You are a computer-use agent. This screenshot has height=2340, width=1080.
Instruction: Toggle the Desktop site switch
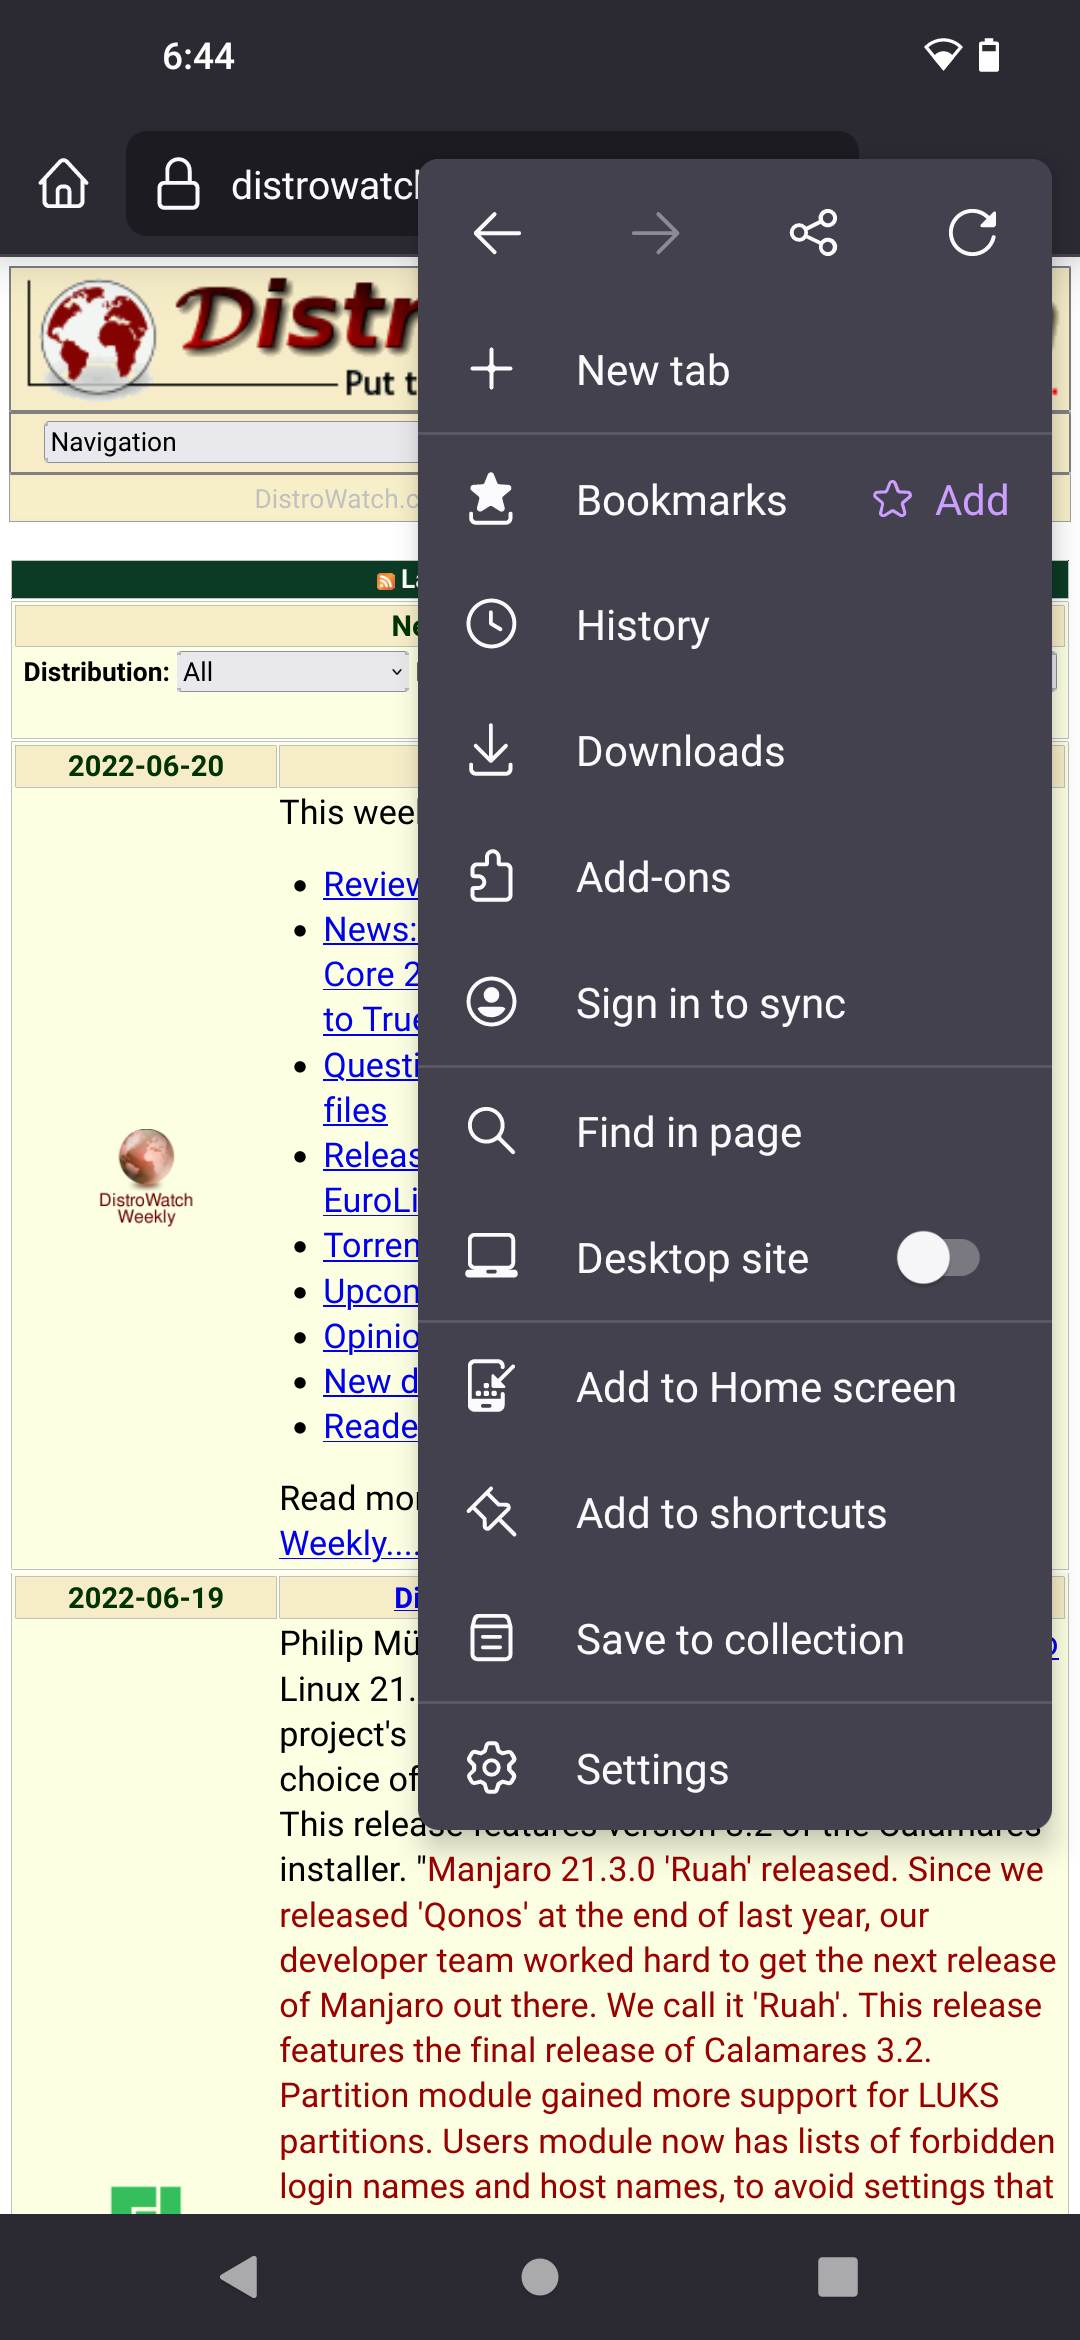pyautogui.click(x=938, y=1258)
